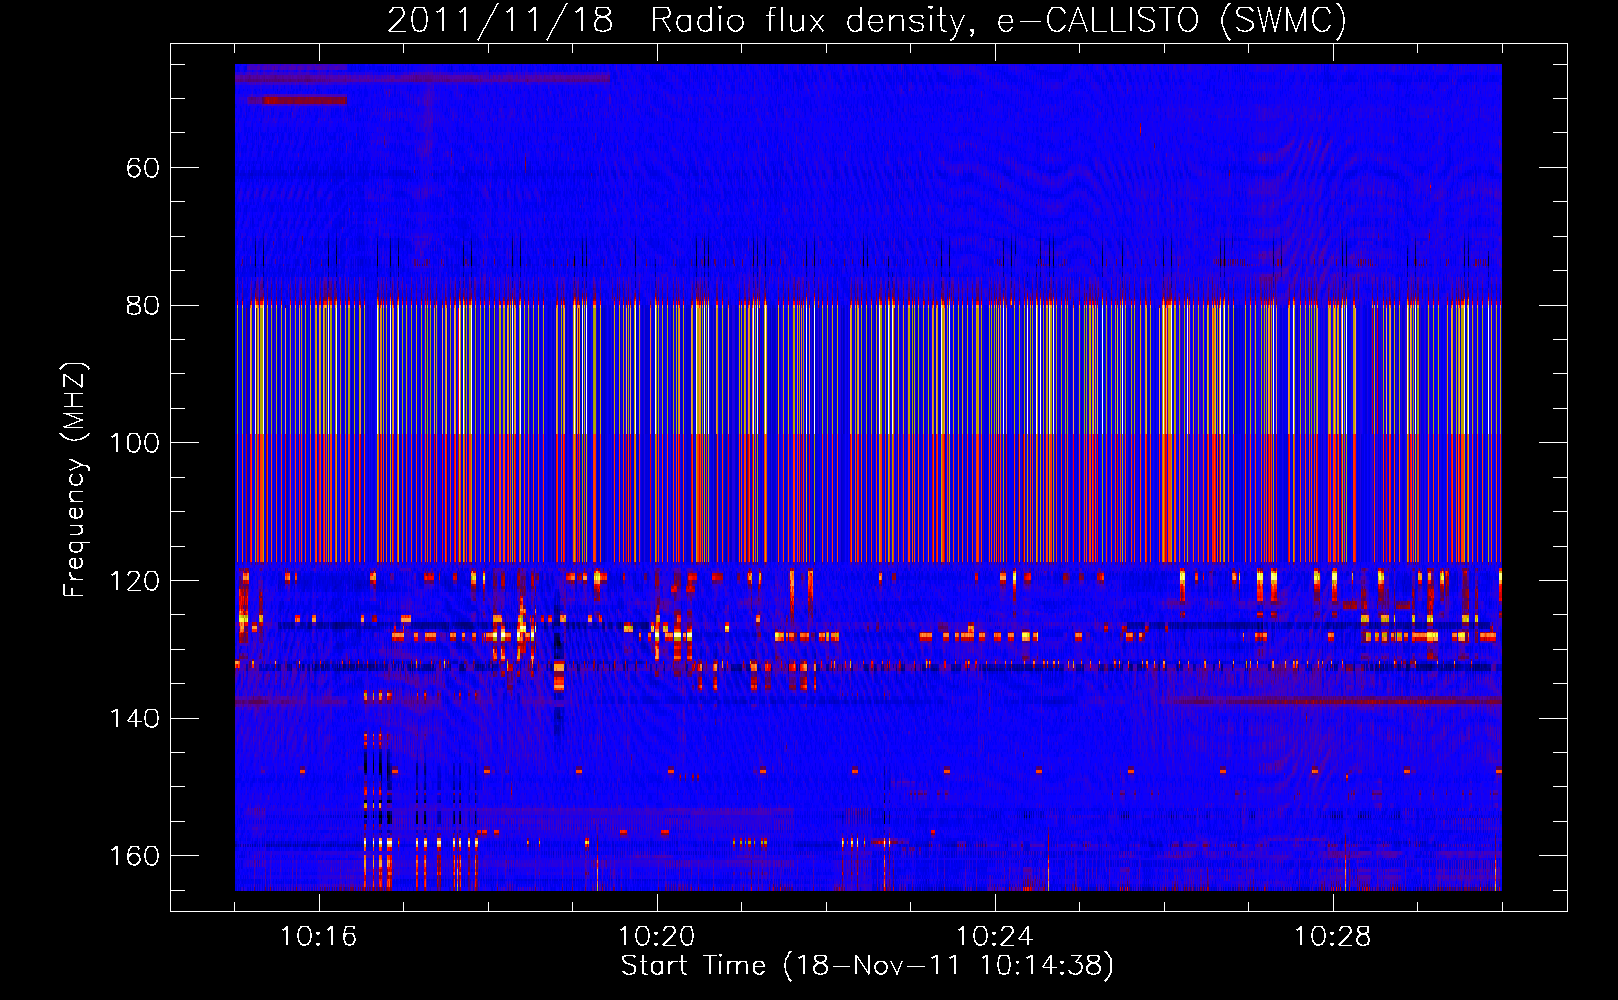Viewport: 1618px width, 1000px height.
Task: Click the "100" frequency tick label
Action: coord(135,443)
